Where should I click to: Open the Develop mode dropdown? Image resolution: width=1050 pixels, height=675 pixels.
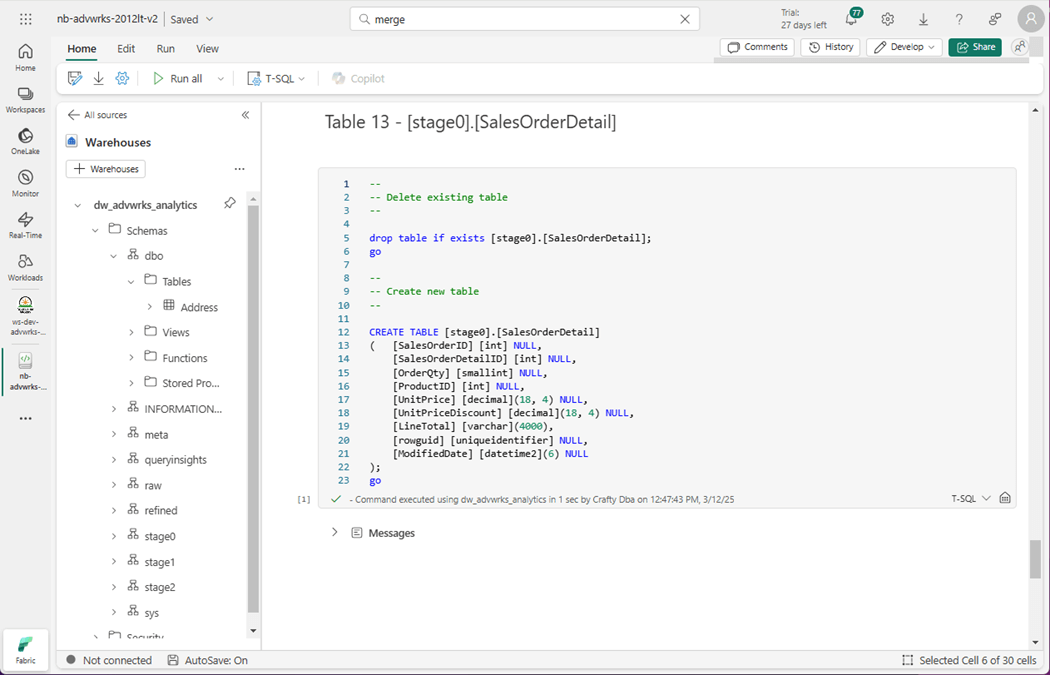905,47
